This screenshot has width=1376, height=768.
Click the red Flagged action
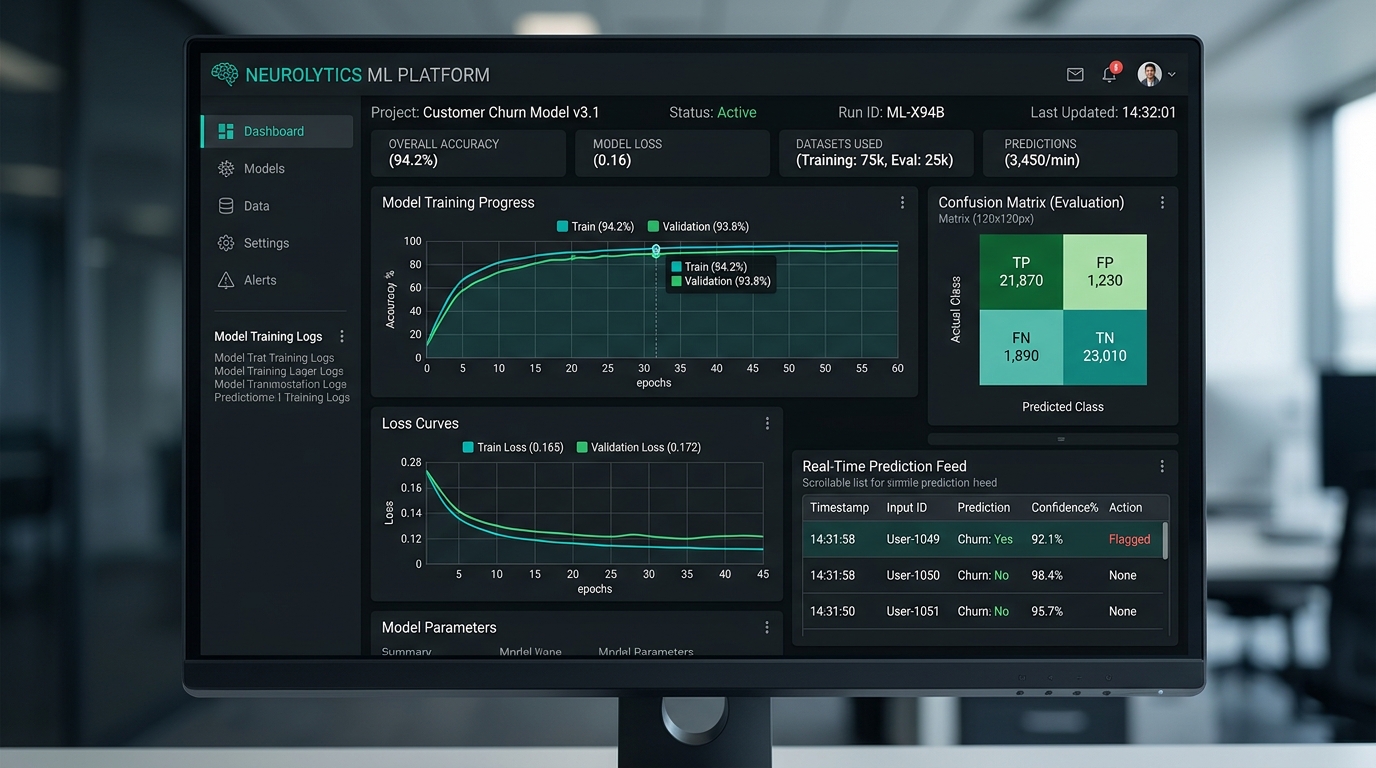(x=1130, y=540)
